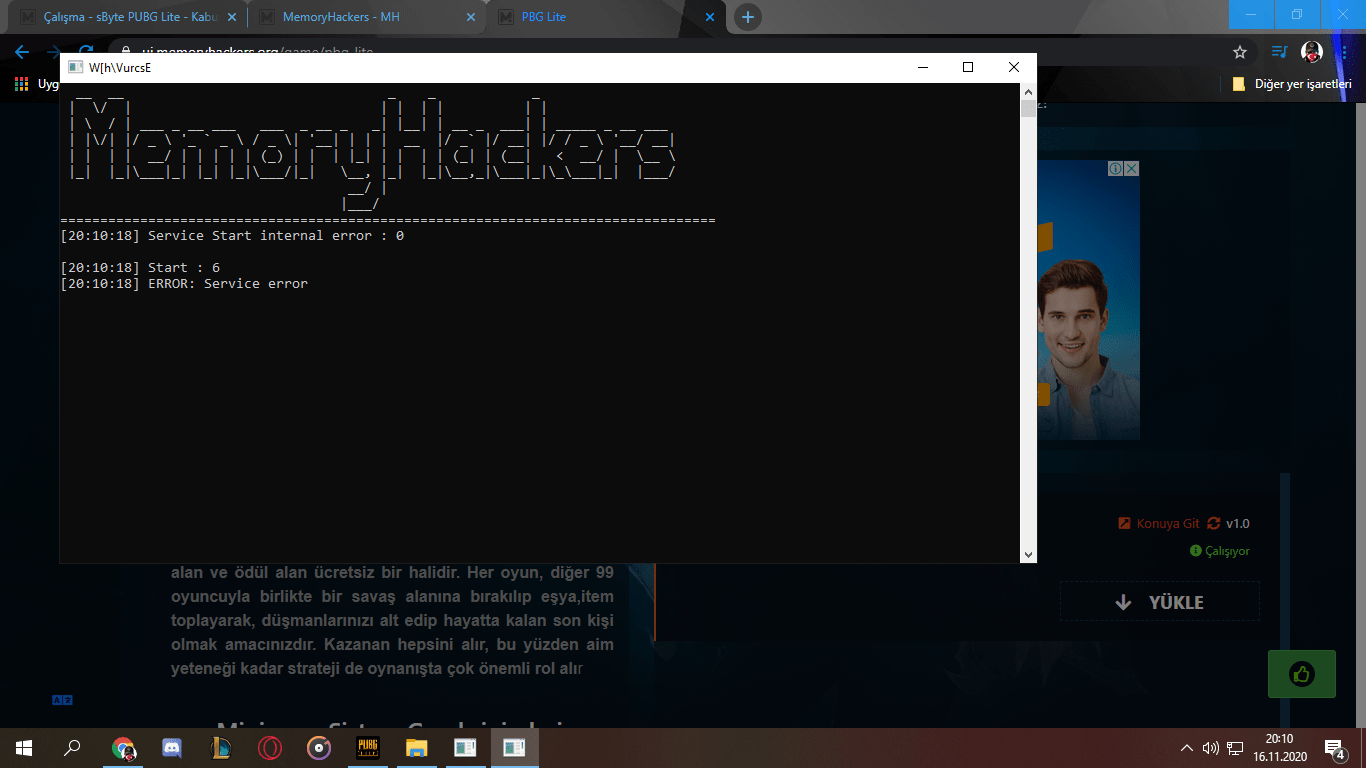Click the 'ERROR: Service error' console line
1366x768 pixels.
(x=184, y=284)
